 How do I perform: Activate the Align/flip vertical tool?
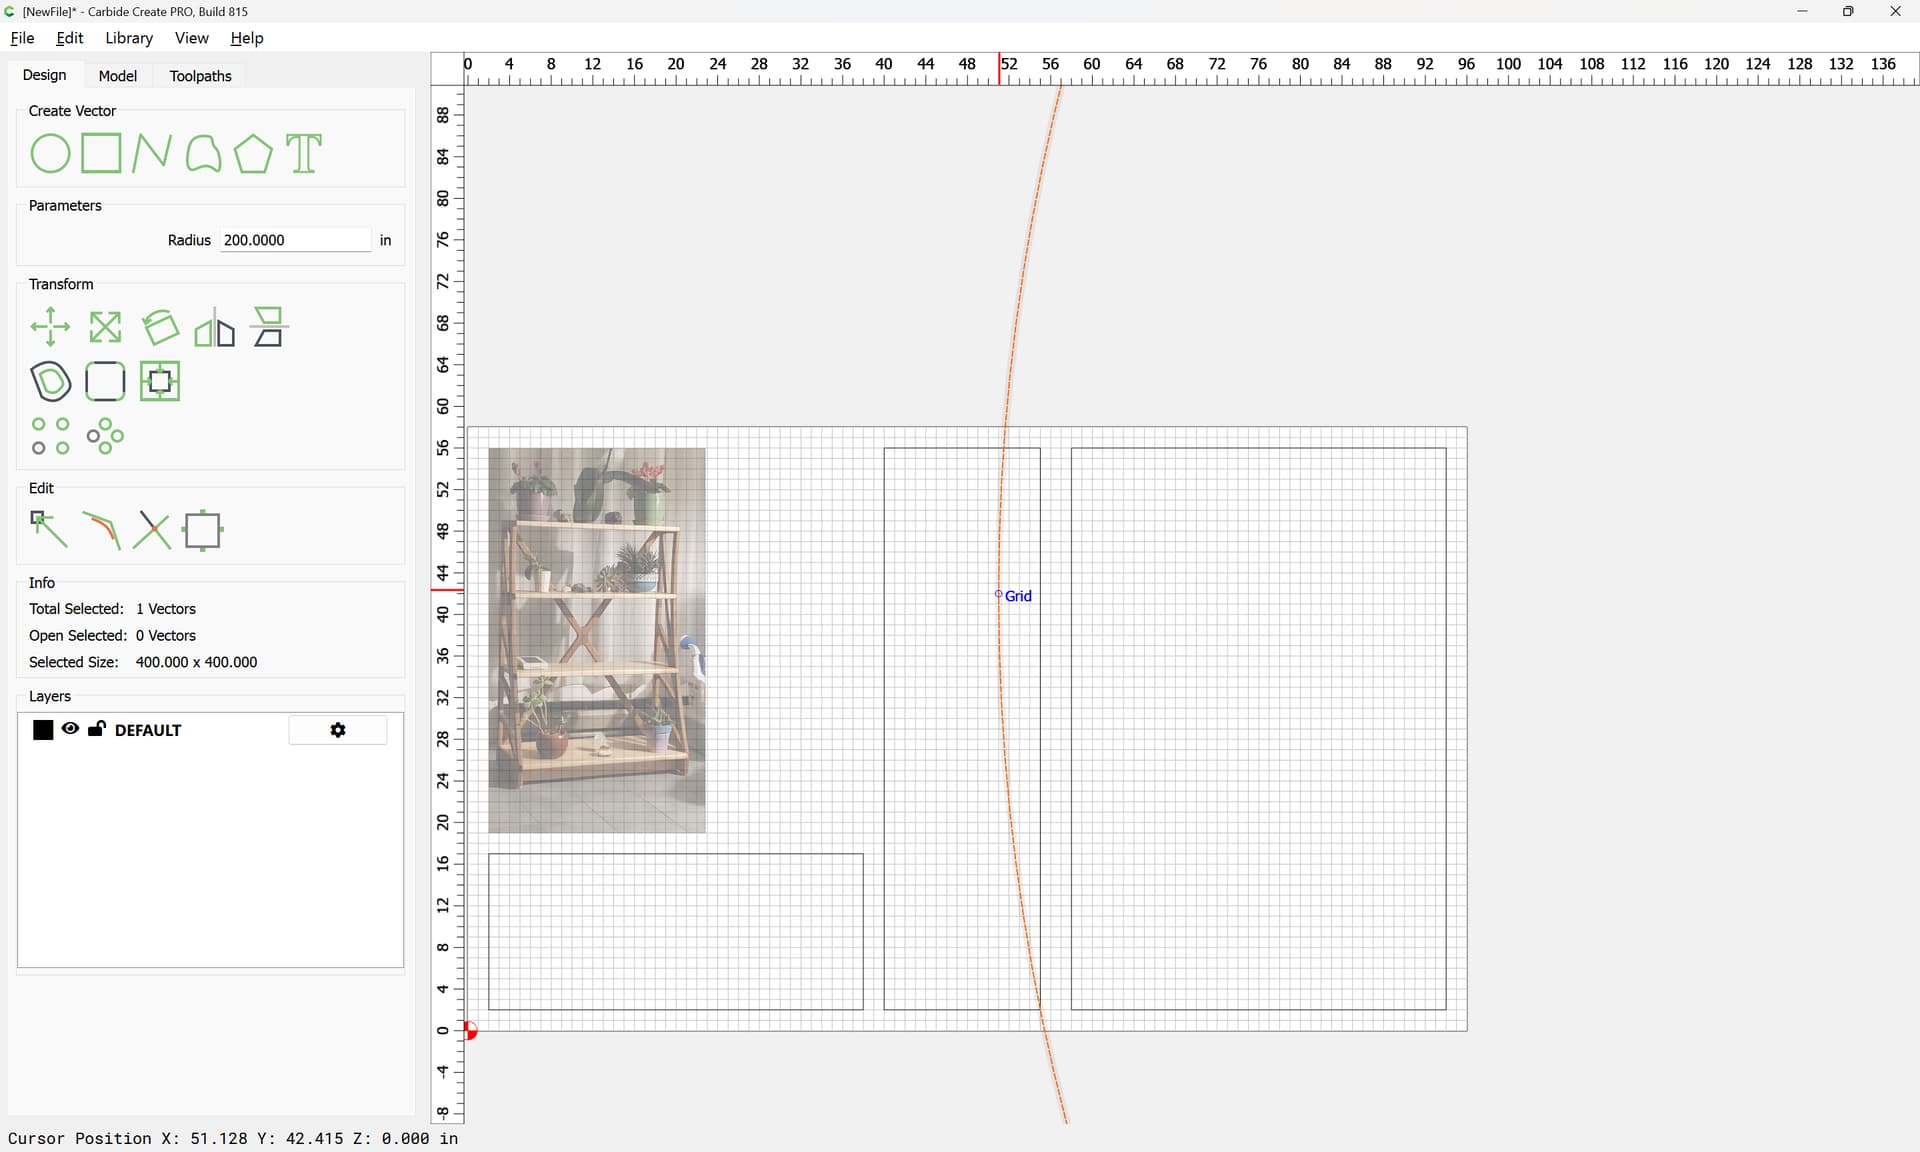click(x=269, y=327)
